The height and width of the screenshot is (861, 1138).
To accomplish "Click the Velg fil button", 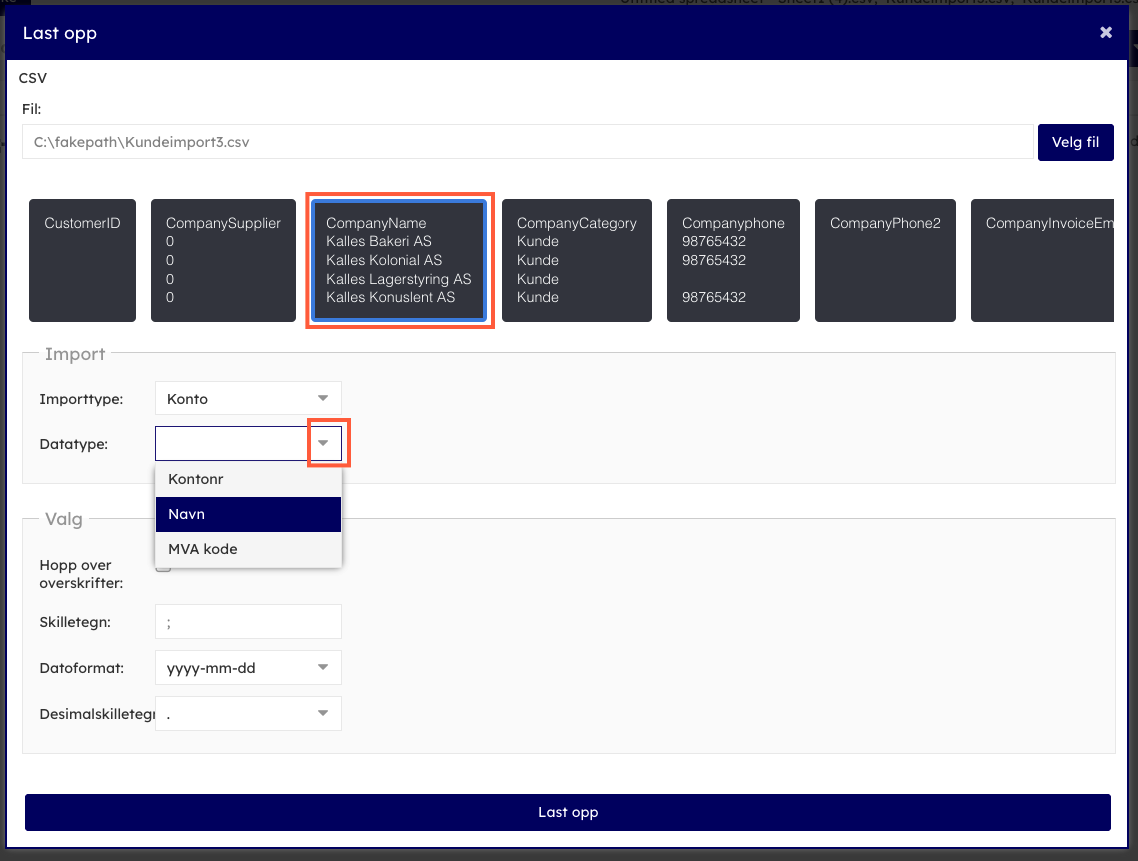I will click(1075, 142).
